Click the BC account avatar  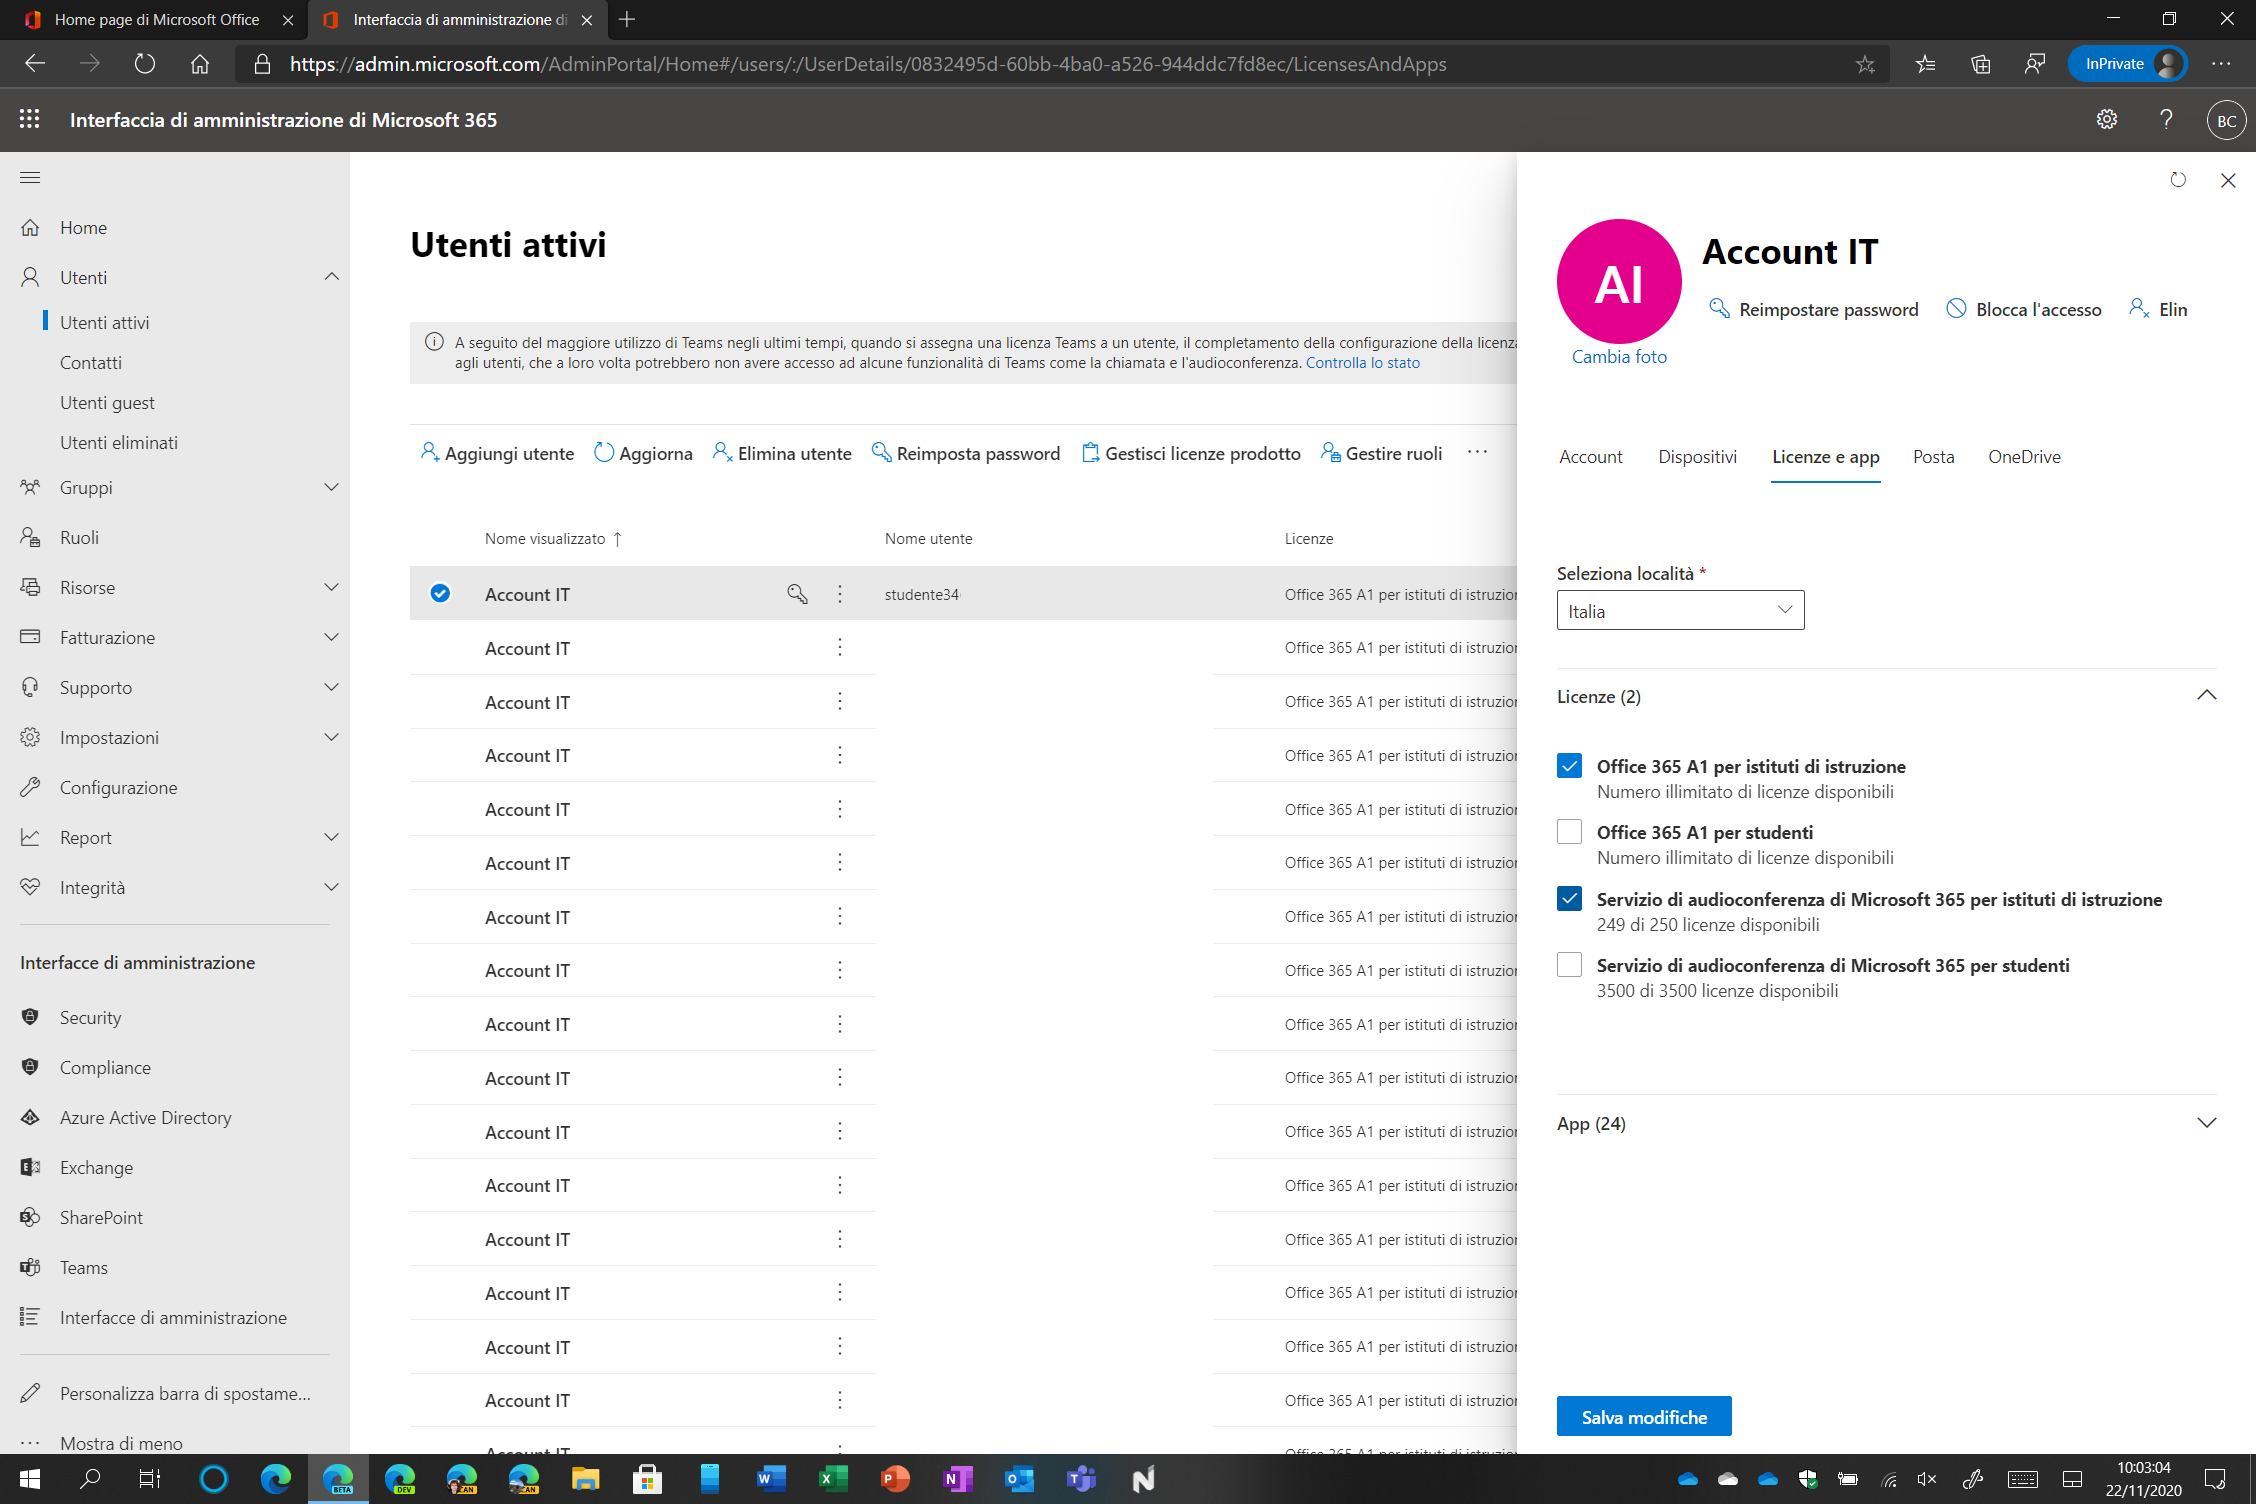pos(2226,120)
